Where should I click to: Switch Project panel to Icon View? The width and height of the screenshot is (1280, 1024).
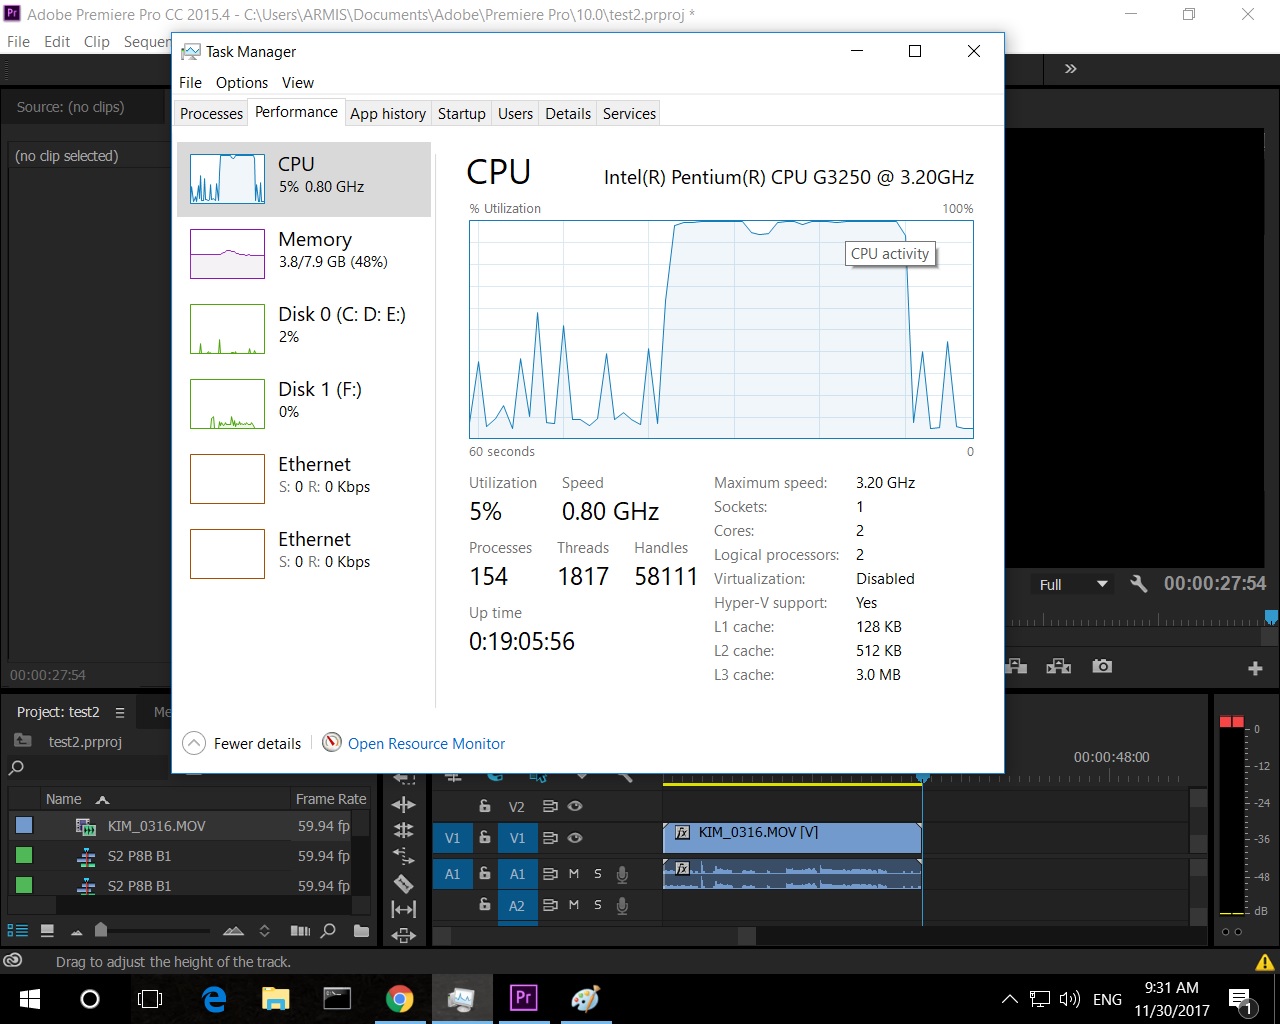47,931
